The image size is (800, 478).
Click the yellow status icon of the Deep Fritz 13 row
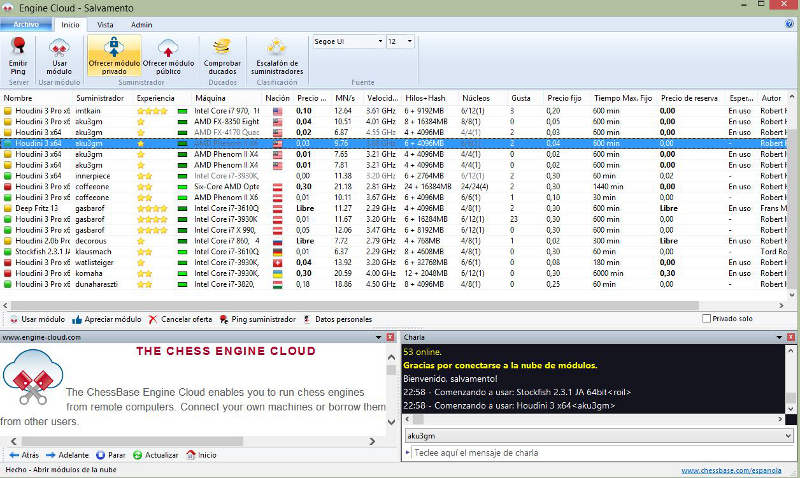click(x=8, y=209)
